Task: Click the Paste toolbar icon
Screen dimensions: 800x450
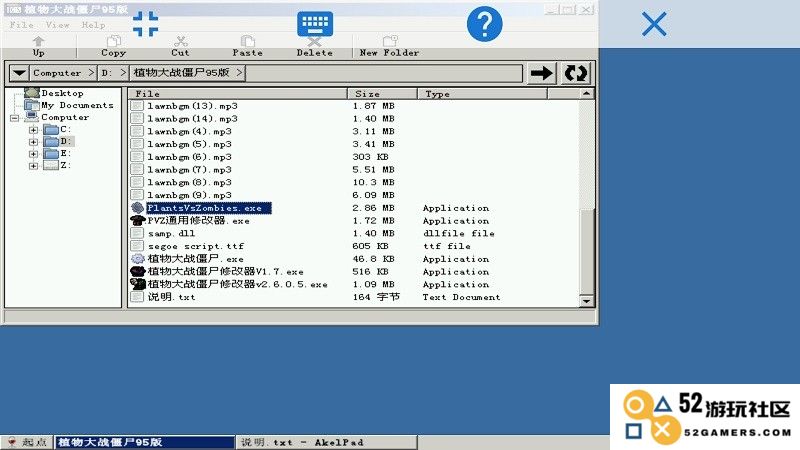Action: [x=247, y=41]
